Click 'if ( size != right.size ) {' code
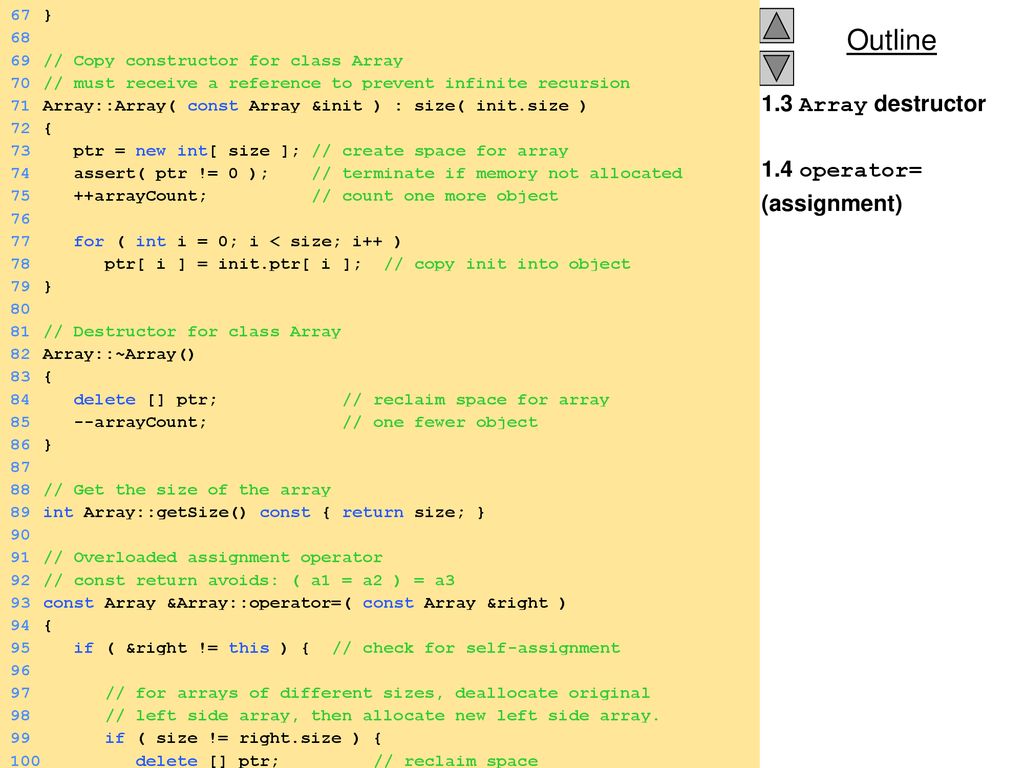 (243, 739)
